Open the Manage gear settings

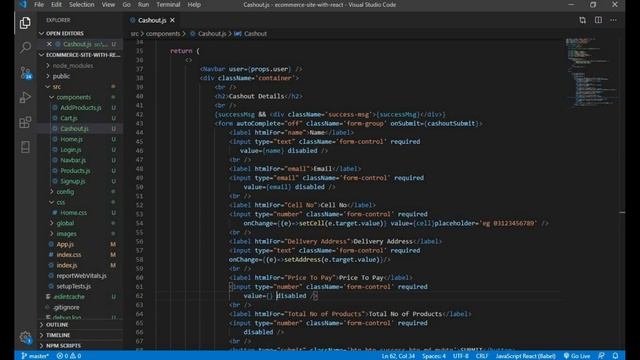(x=25, y=337)
